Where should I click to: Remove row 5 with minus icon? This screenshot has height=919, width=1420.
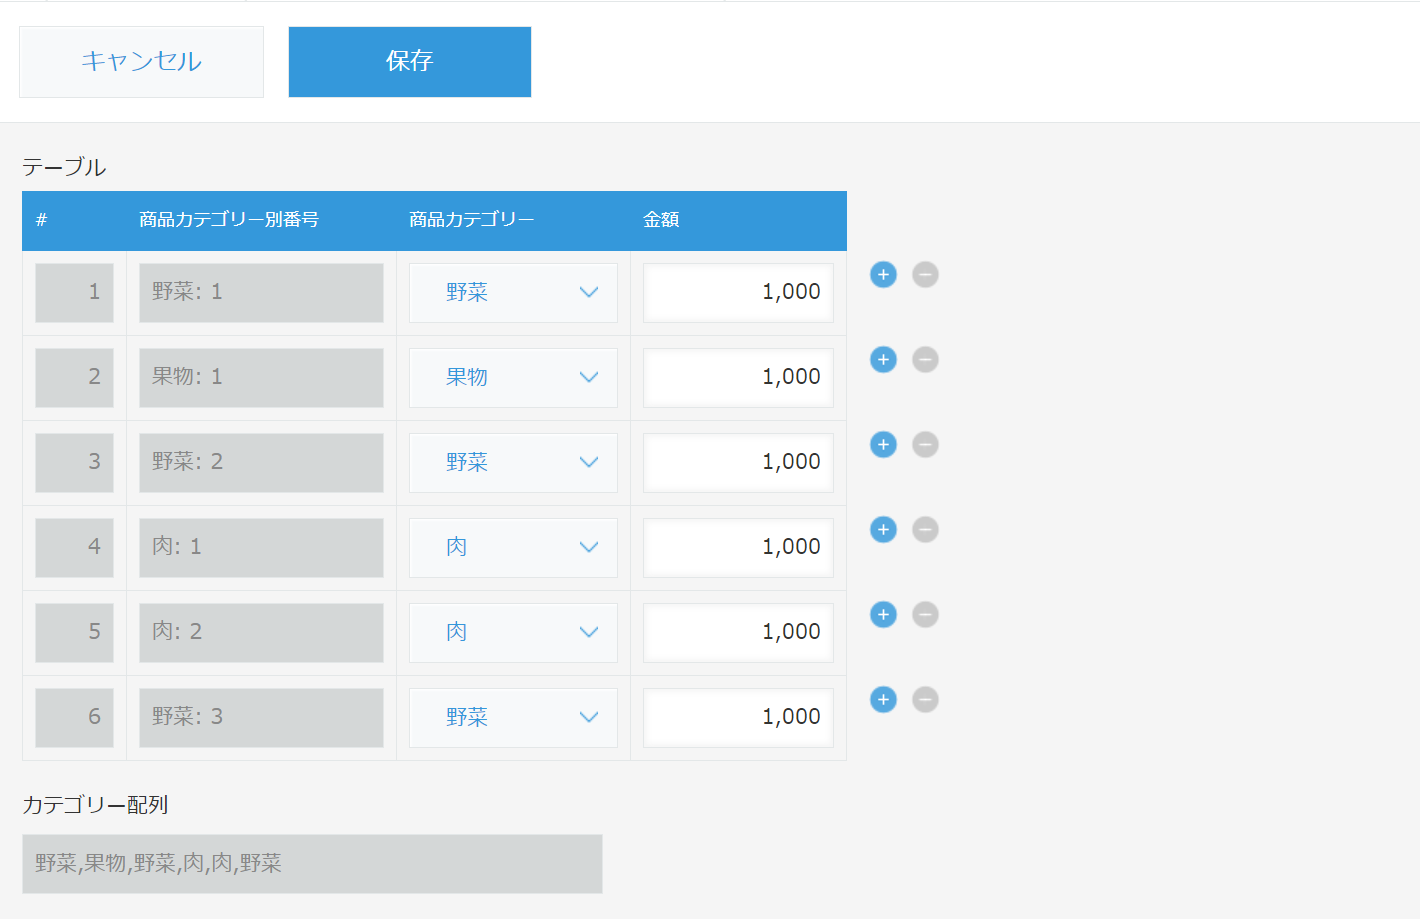point(925,614)
